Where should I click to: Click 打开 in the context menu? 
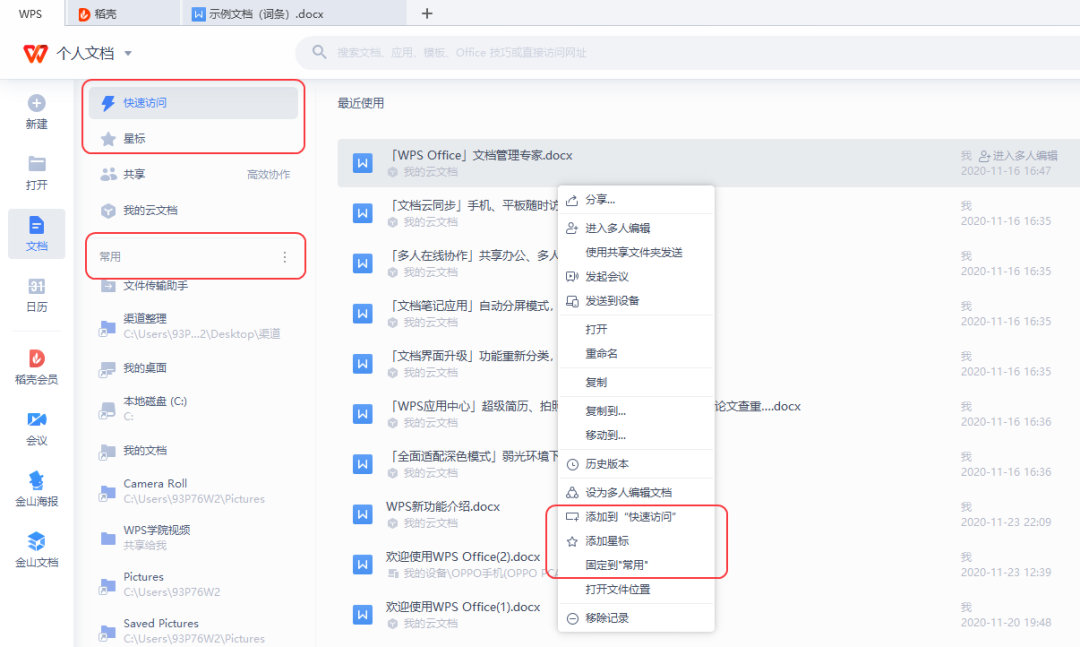pos(636,329)
